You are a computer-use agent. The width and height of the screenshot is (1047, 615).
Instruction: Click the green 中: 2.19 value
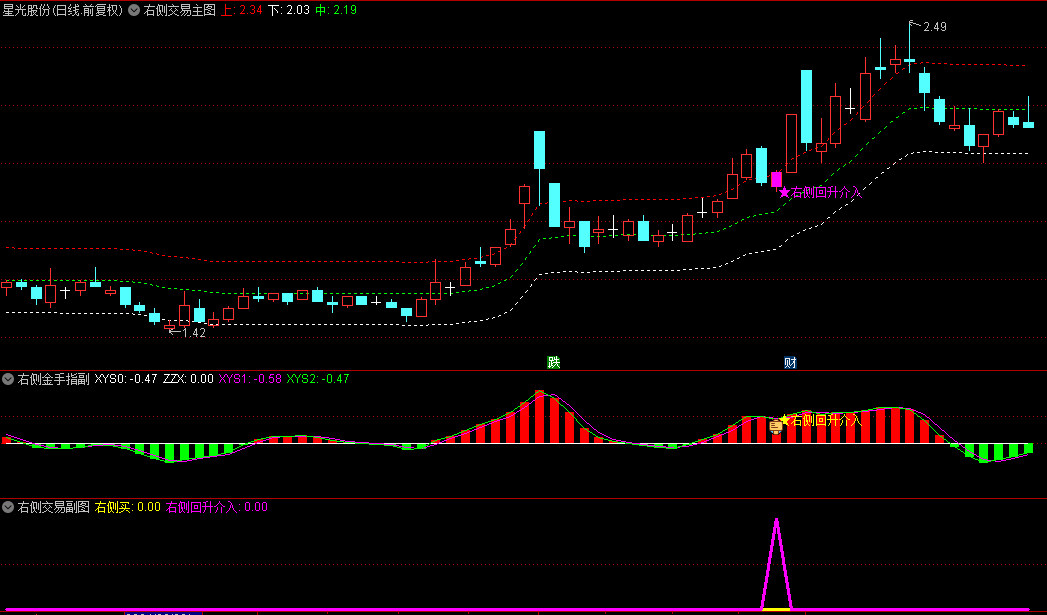click(x=336, y=10)
